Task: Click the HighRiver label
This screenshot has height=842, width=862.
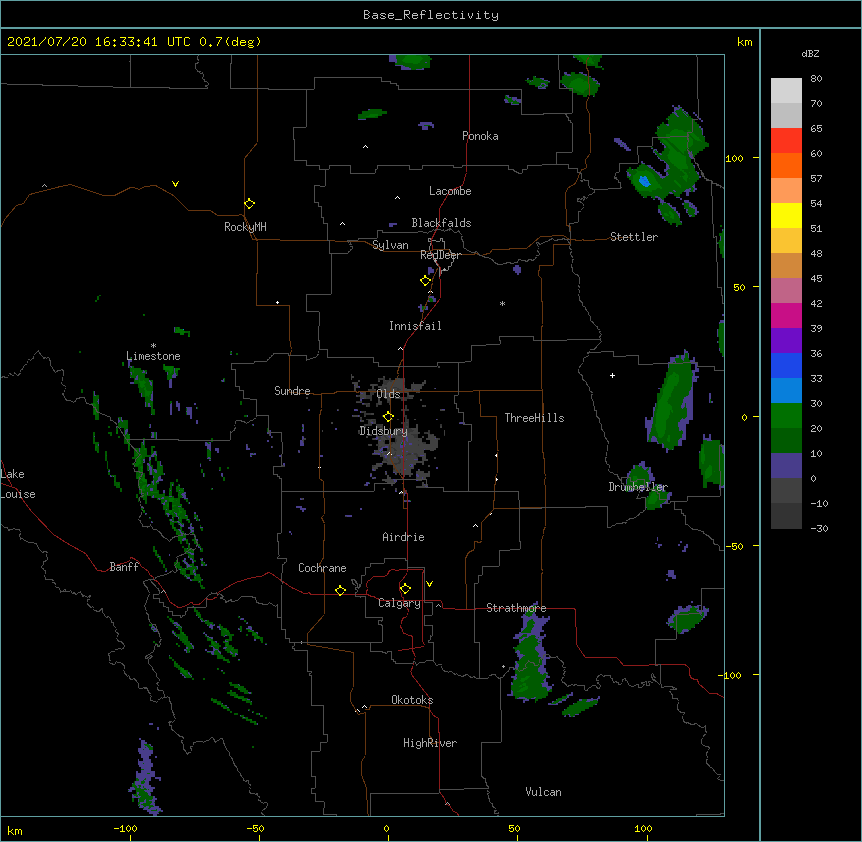Action: (430, 743)
